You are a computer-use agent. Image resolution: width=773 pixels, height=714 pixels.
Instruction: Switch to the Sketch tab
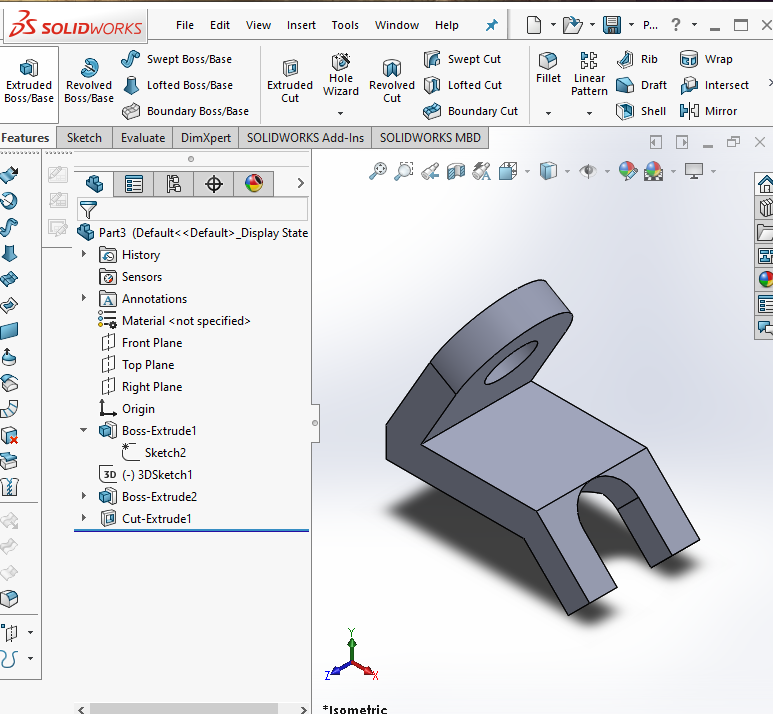[x=84, y=138]
